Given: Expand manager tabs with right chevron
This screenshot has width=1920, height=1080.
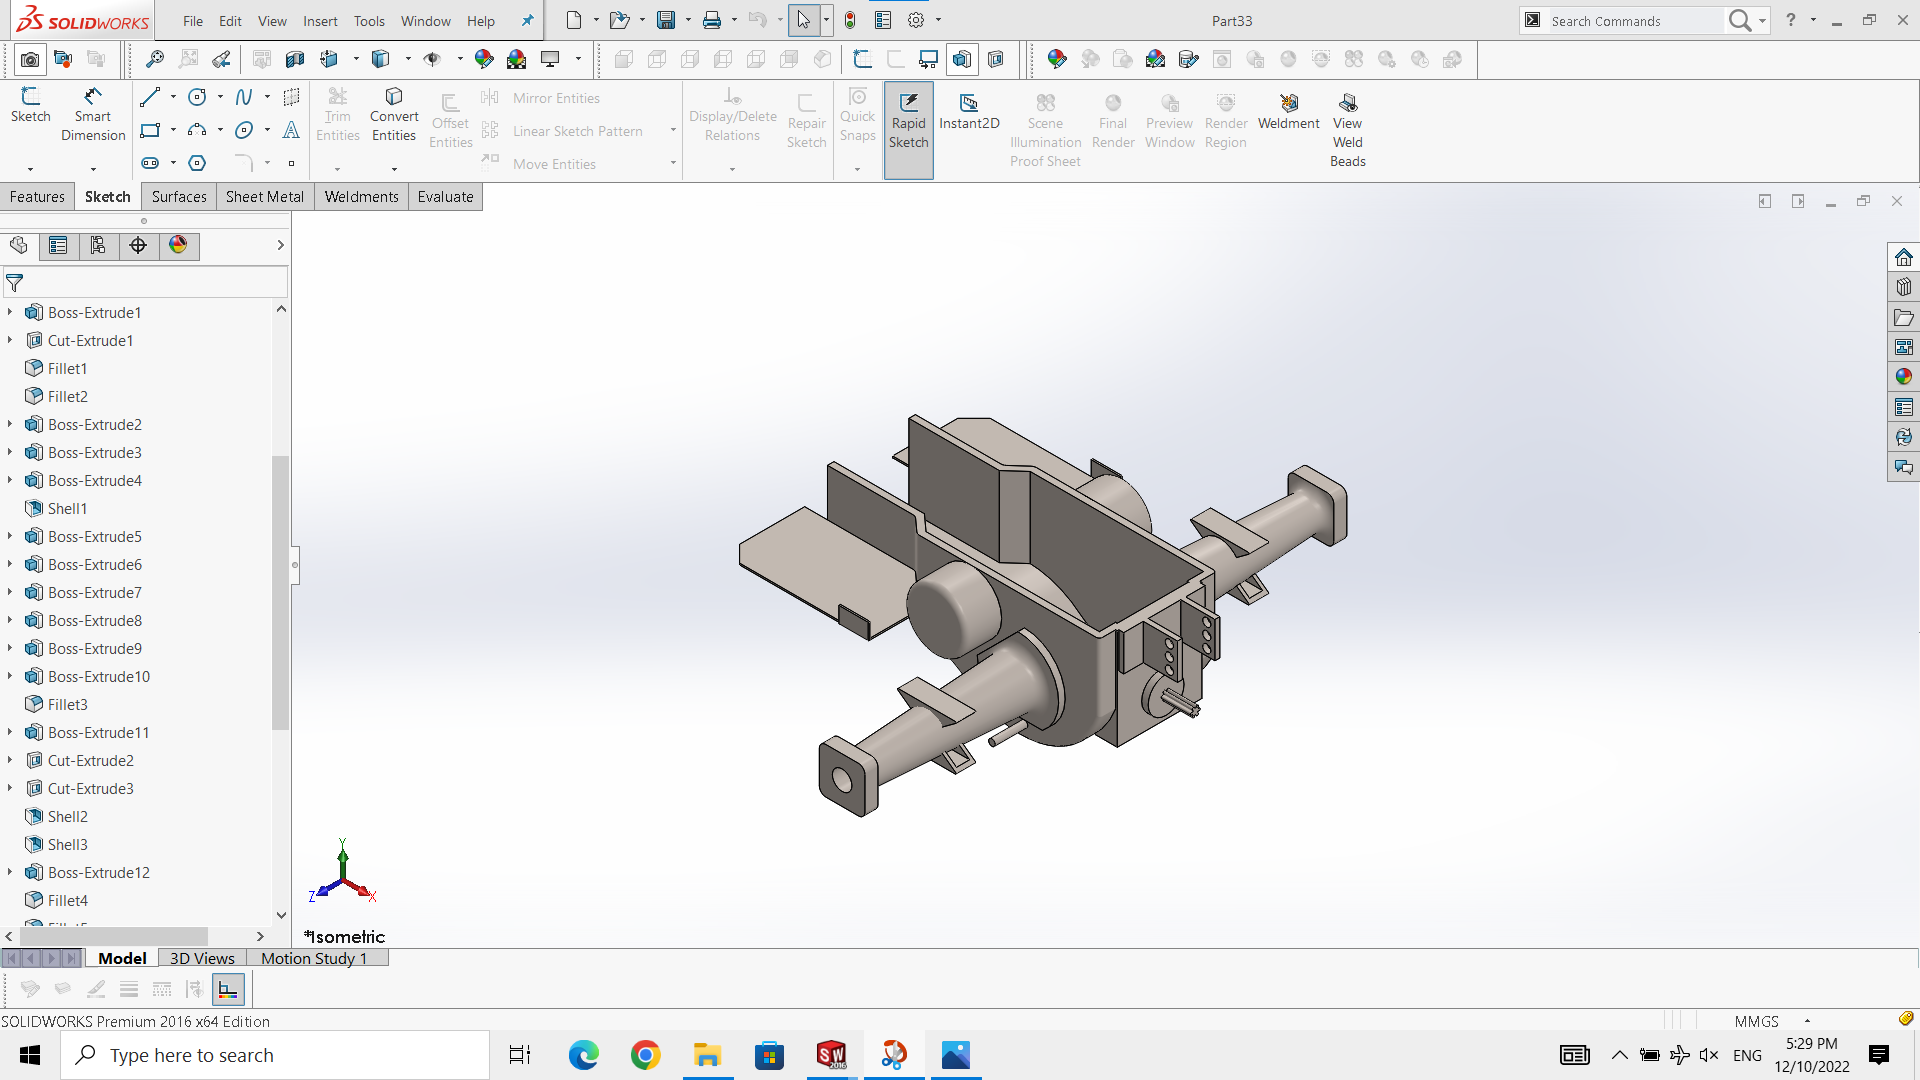Looking at the screenshot, I should click(280, 245).
